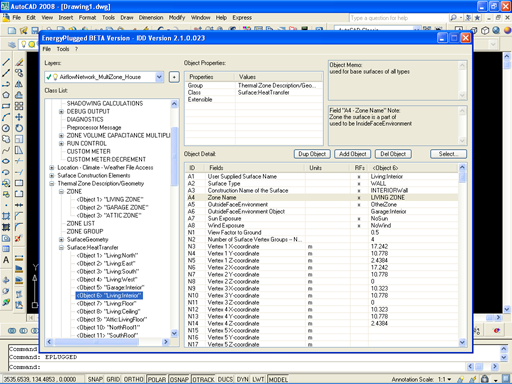This screenshot has width=512, height=384.
Task: Click the MODEL button in status bar
Action: click(278, 379)
